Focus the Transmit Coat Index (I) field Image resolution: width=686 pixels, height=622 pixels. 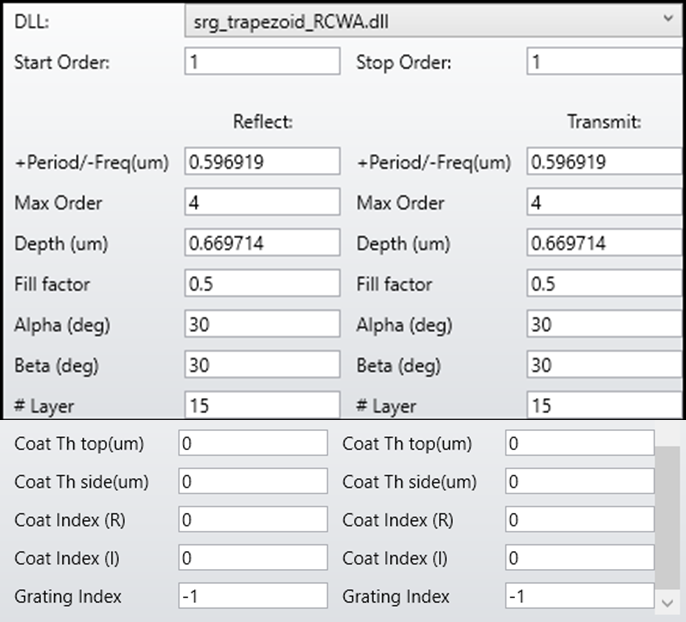pyautogui.click(x=580, y=558)
